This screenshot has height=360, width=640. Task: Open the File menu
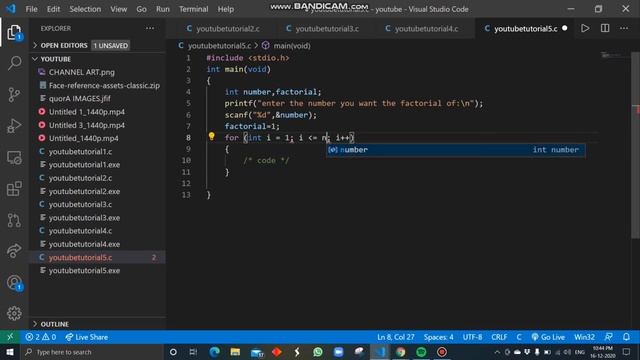[x=31, y=9]
